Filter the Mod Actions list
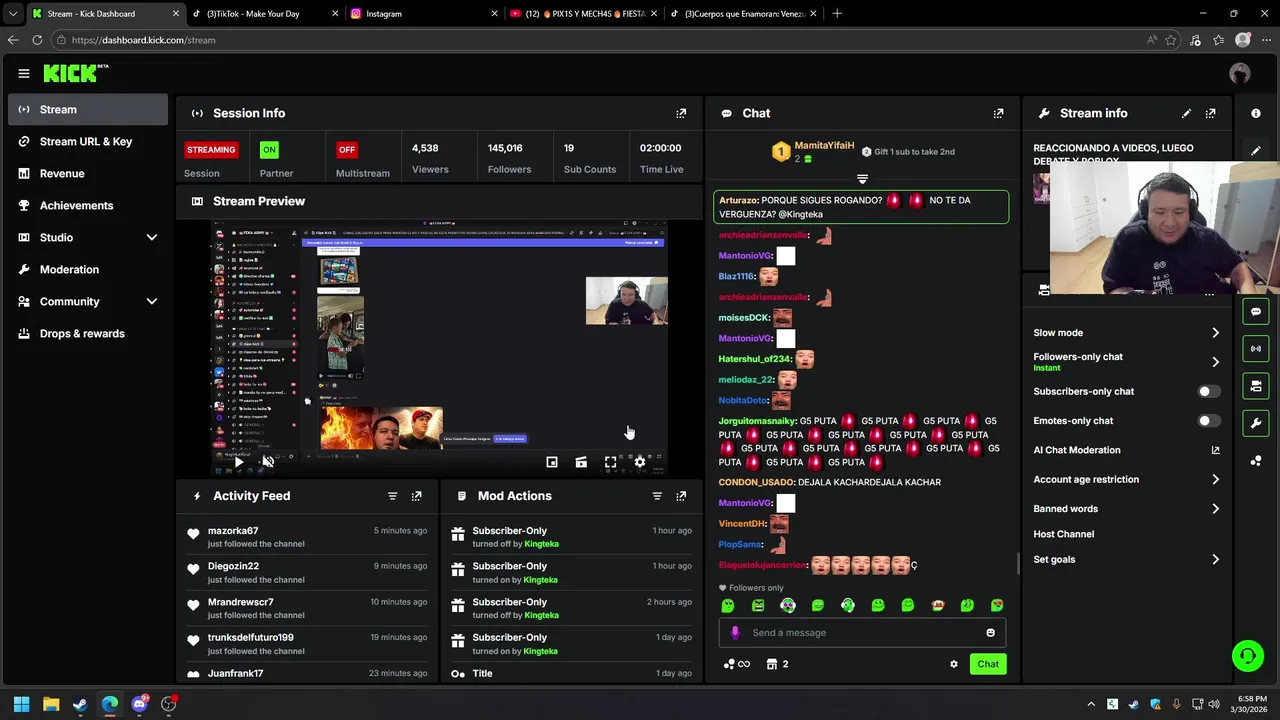Viewport: 1280px width, 720px height. (657, 496)
